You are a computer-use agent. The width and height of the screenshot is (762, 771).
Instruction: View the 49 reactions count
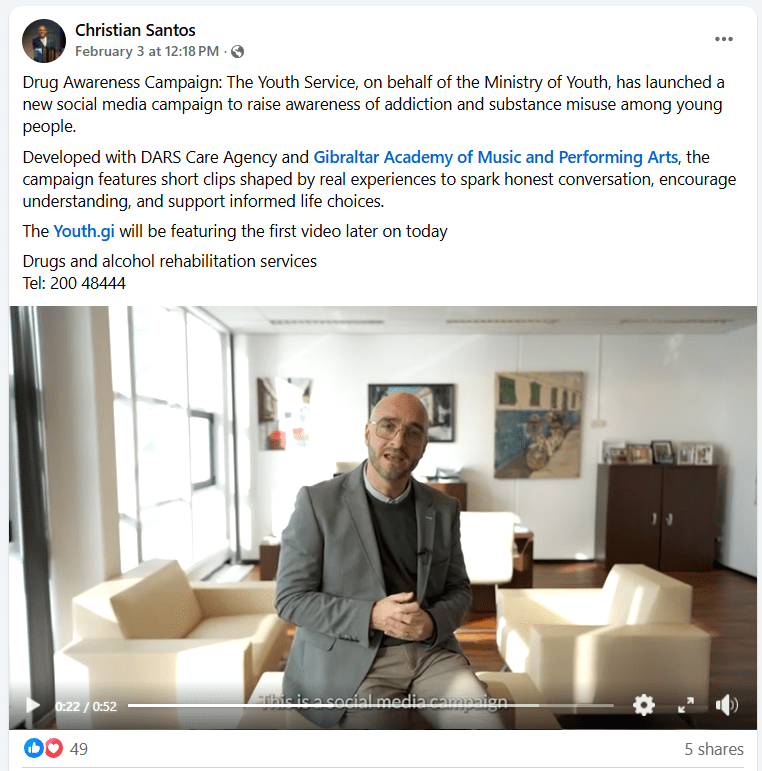click(x=79, y=749)
